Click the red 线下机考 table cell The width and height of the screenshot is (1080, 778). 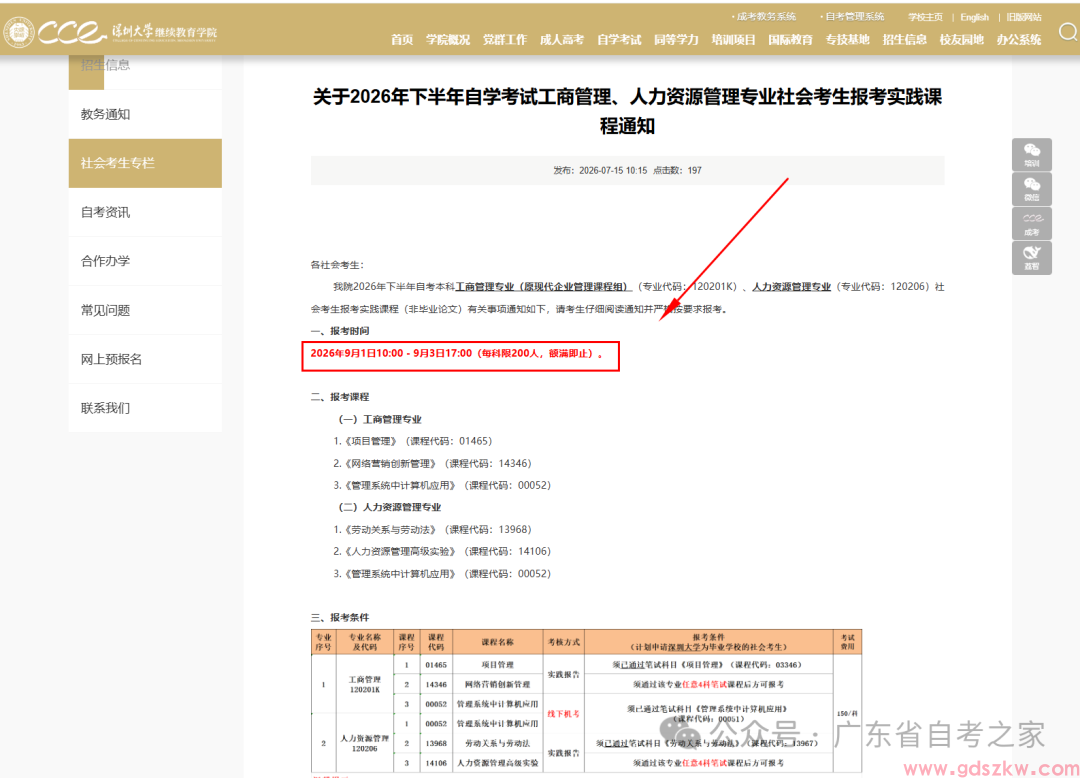point(563,714)
